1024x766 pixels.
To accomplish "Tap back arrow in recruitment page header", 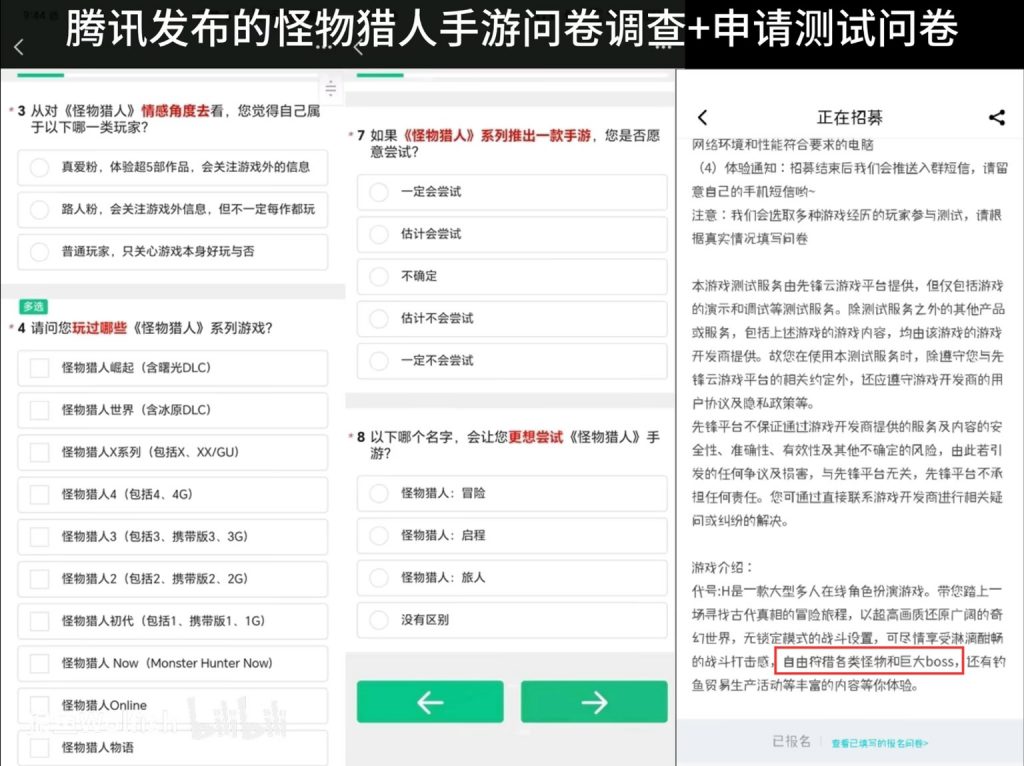I will [703, 118].
